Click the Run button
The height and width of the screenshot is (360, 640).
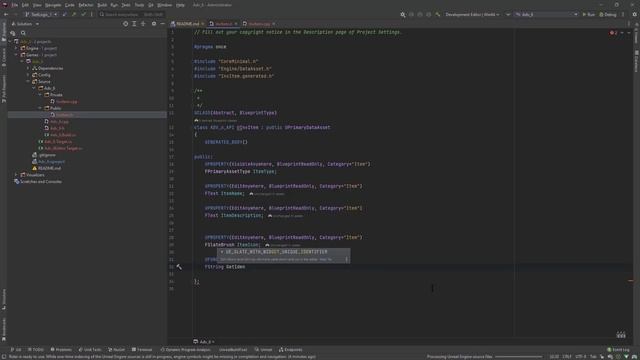[589, 14]
